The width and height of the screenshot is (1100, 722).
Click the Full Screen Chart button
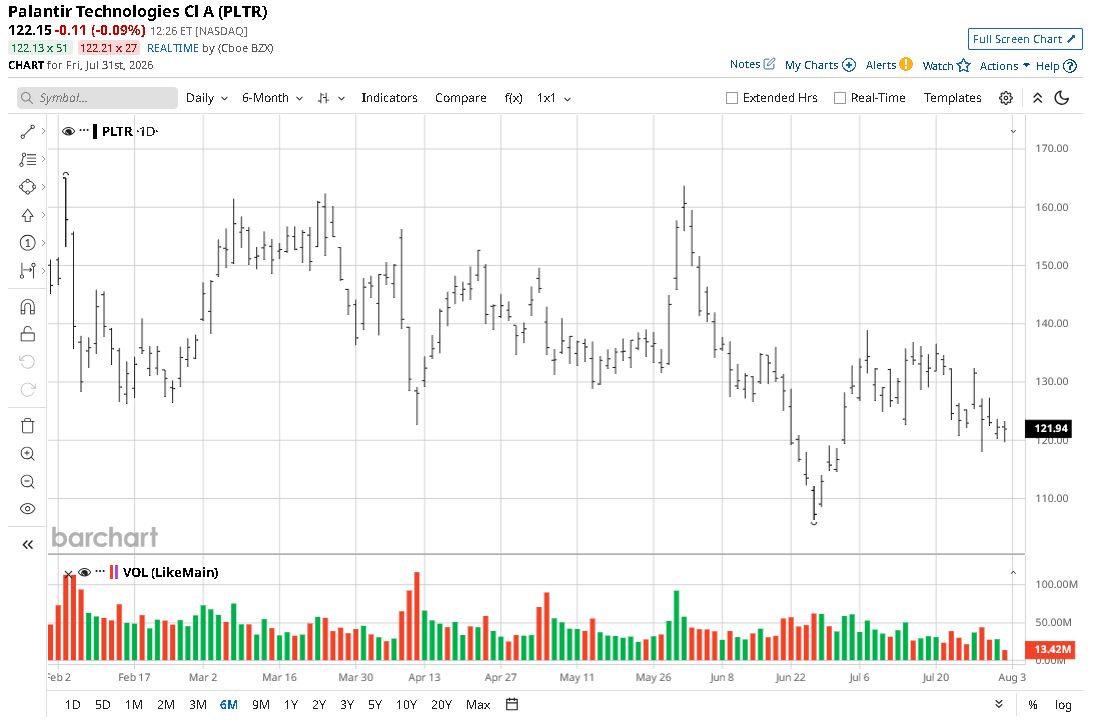(x=1024, y=39)
